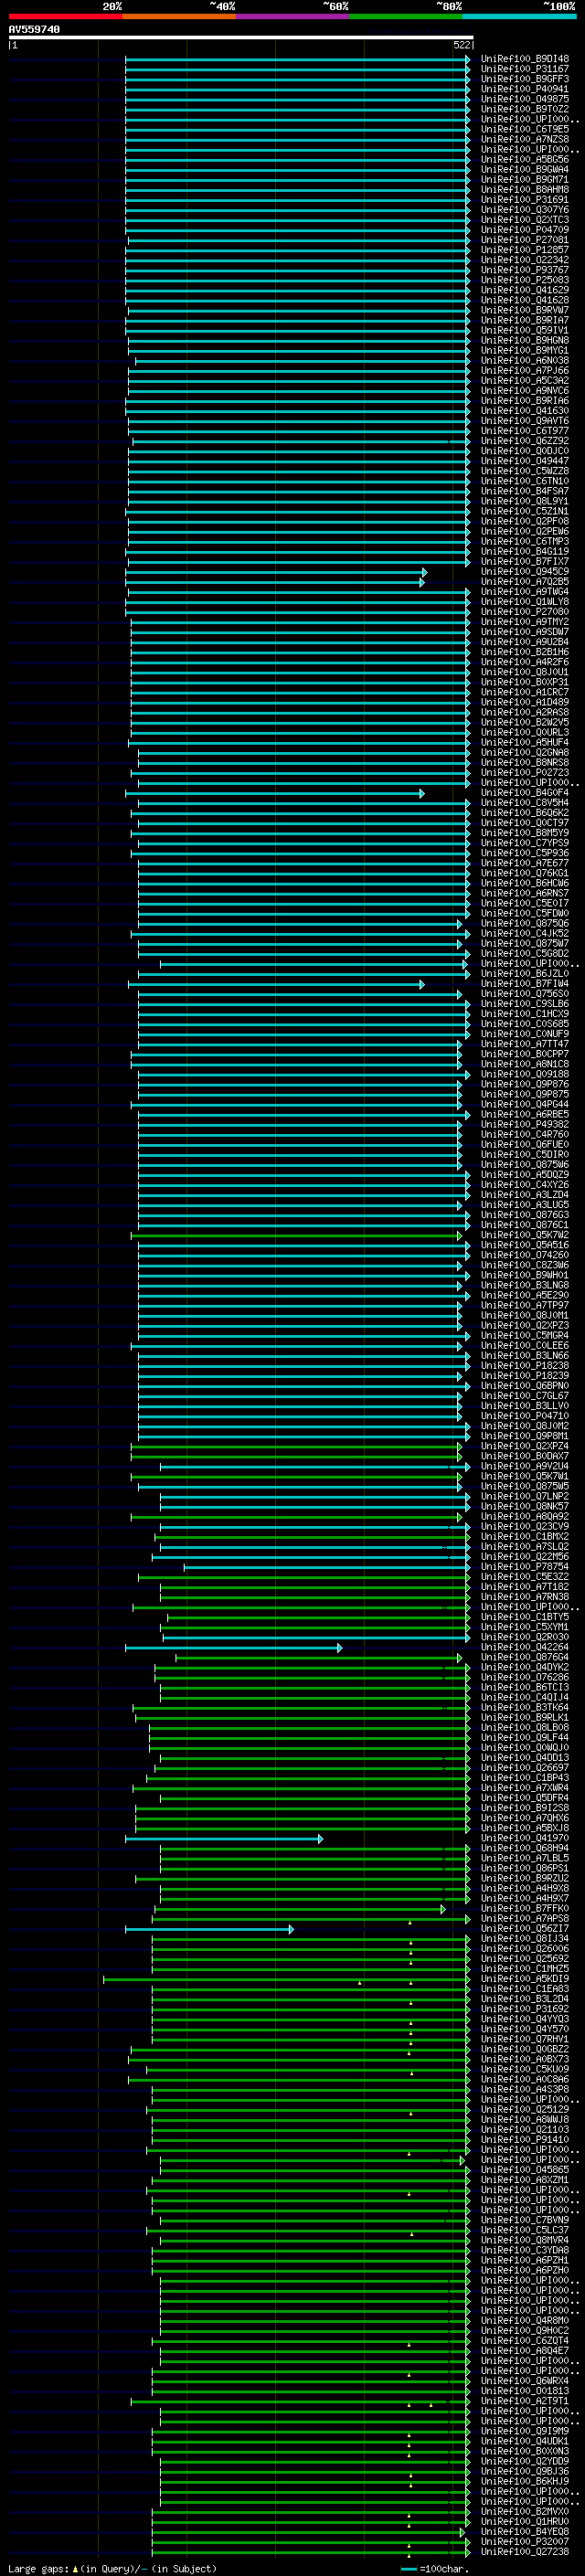Screen dimensions: 585x2576
Task: Select the UniRef100_C7BVN9 hit
Action: (x=524, y=2220)
